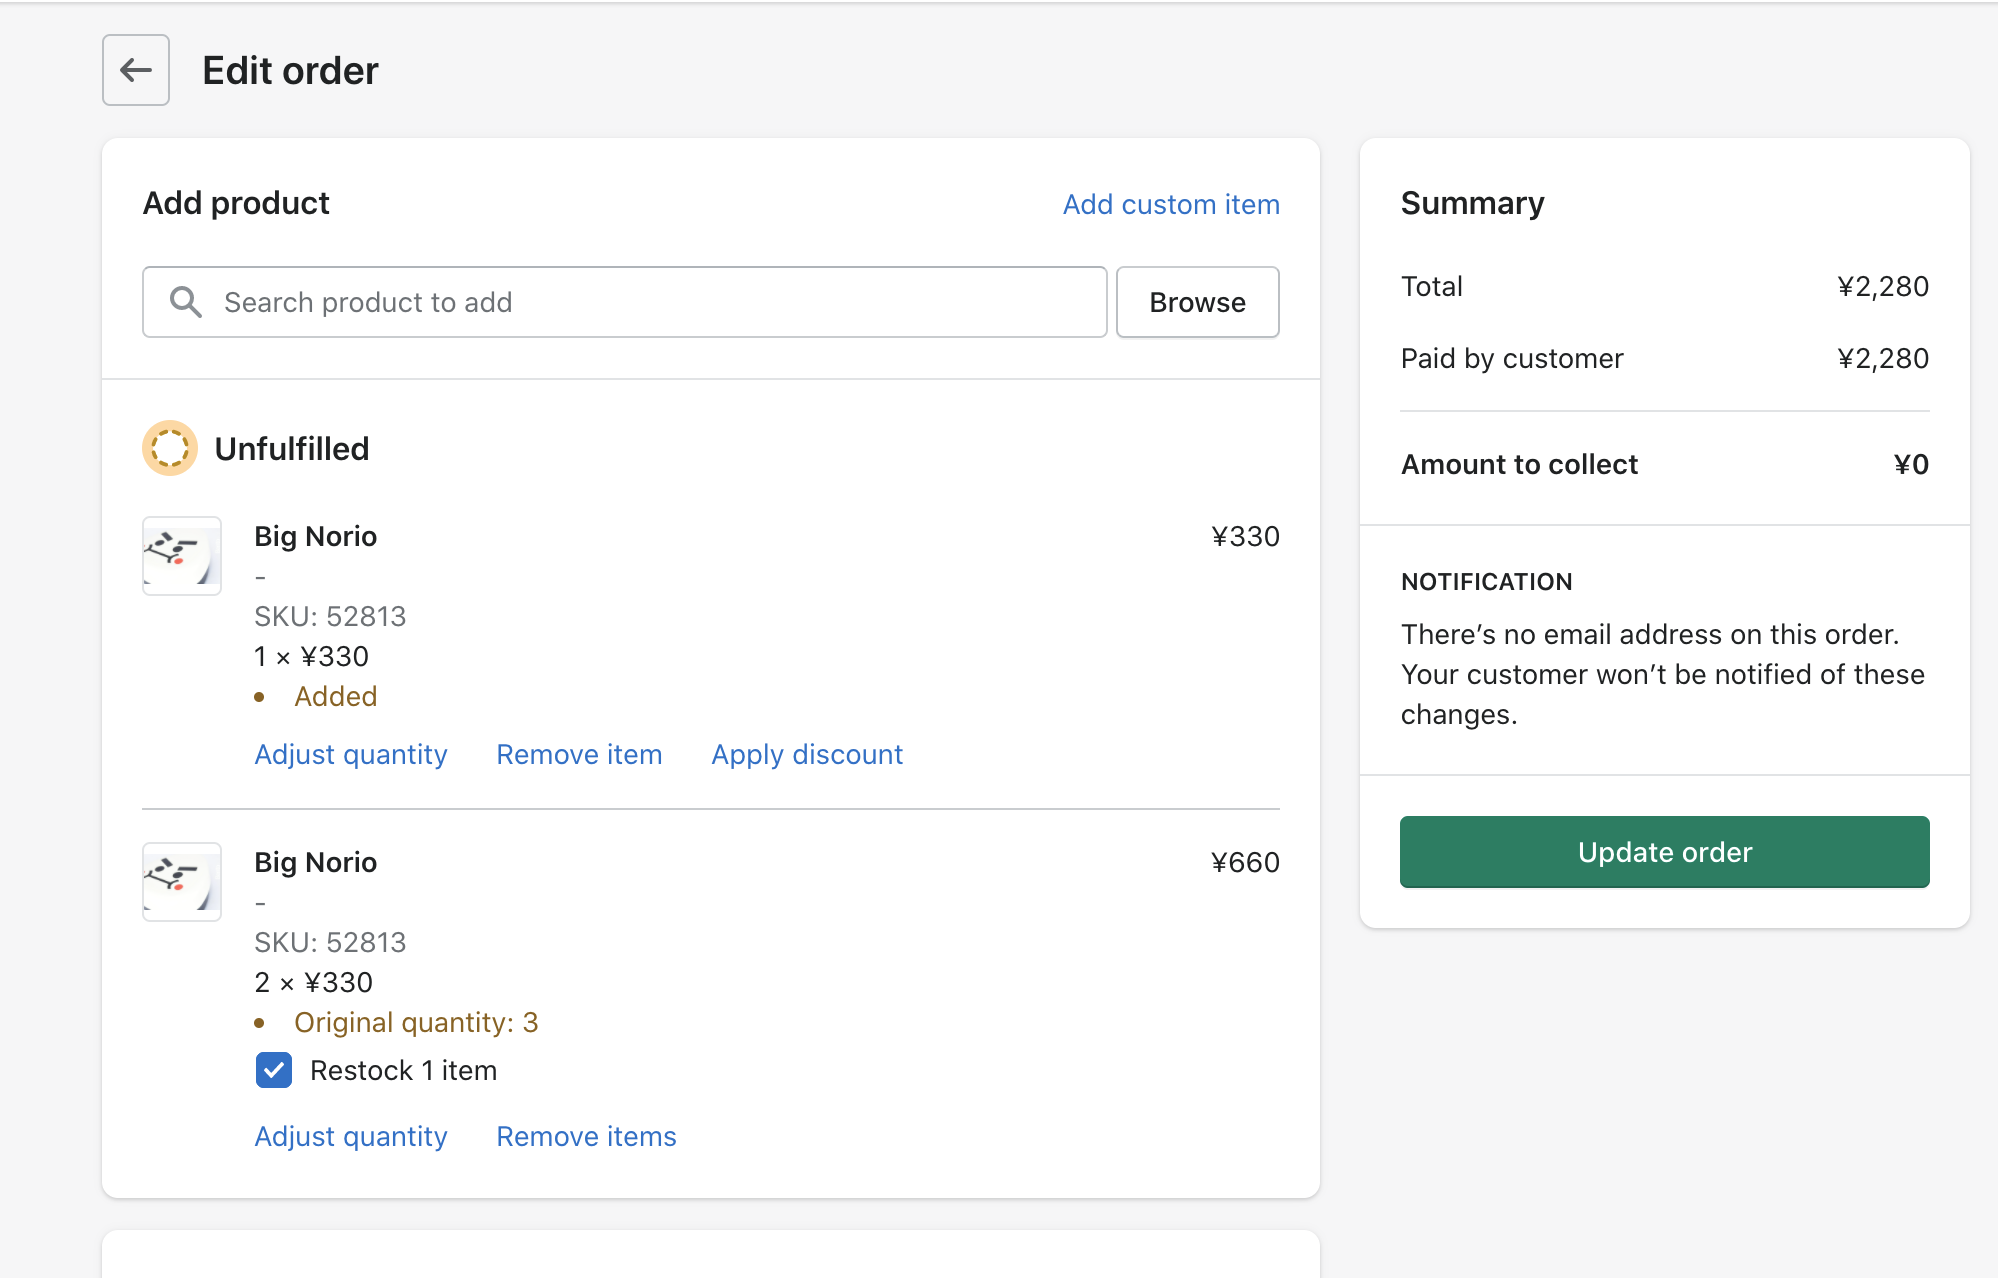The image size is (1998, 1278).
Task: Click SKU: 52813 under the ¥660 Big Norio
Action: pyautogui.click(x=330, y=942)
